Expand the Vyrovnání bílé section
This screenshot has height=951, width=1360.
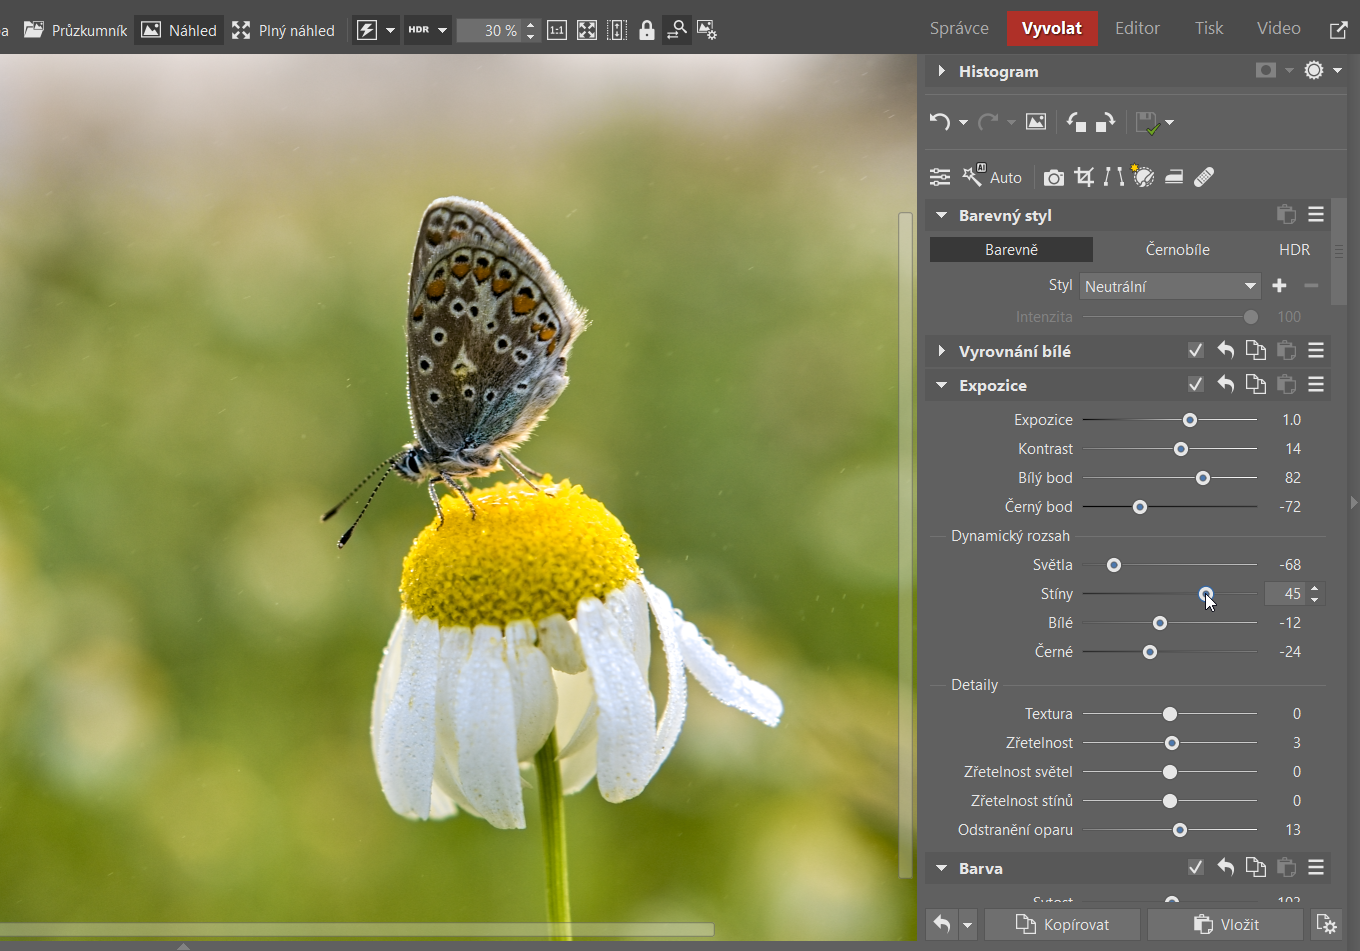(941, 351)
